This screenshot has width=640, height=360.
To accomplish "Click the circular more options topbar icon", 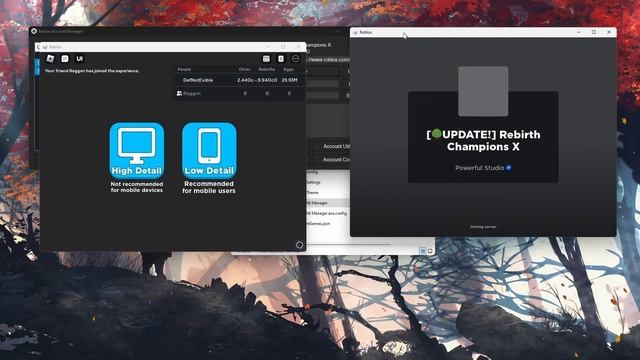I will coord(296,59).
